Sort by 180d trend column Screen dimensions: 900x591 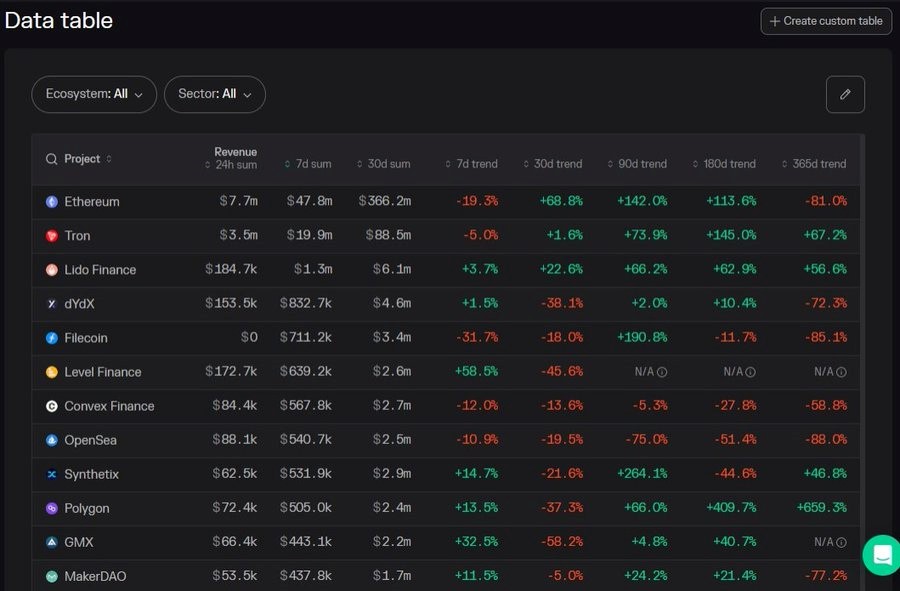(x=724, y=164)
